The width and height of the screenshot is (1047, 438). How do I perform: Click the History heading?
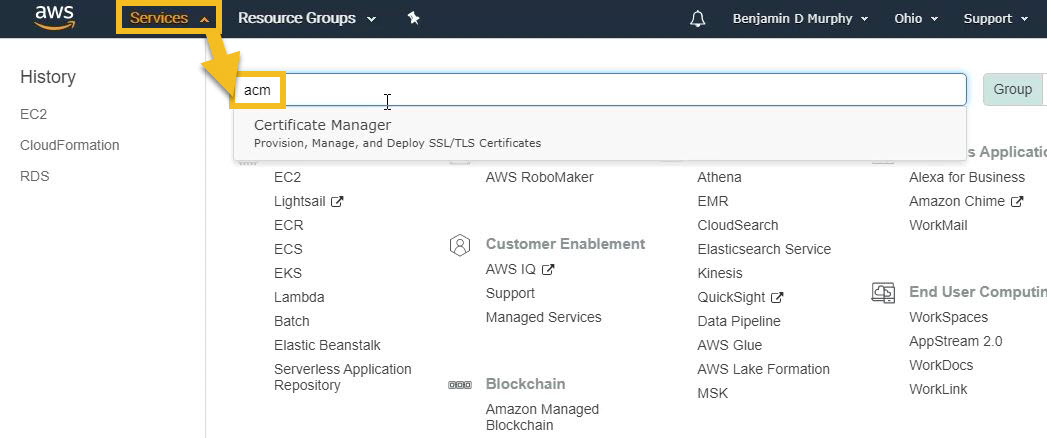(47, 77)
